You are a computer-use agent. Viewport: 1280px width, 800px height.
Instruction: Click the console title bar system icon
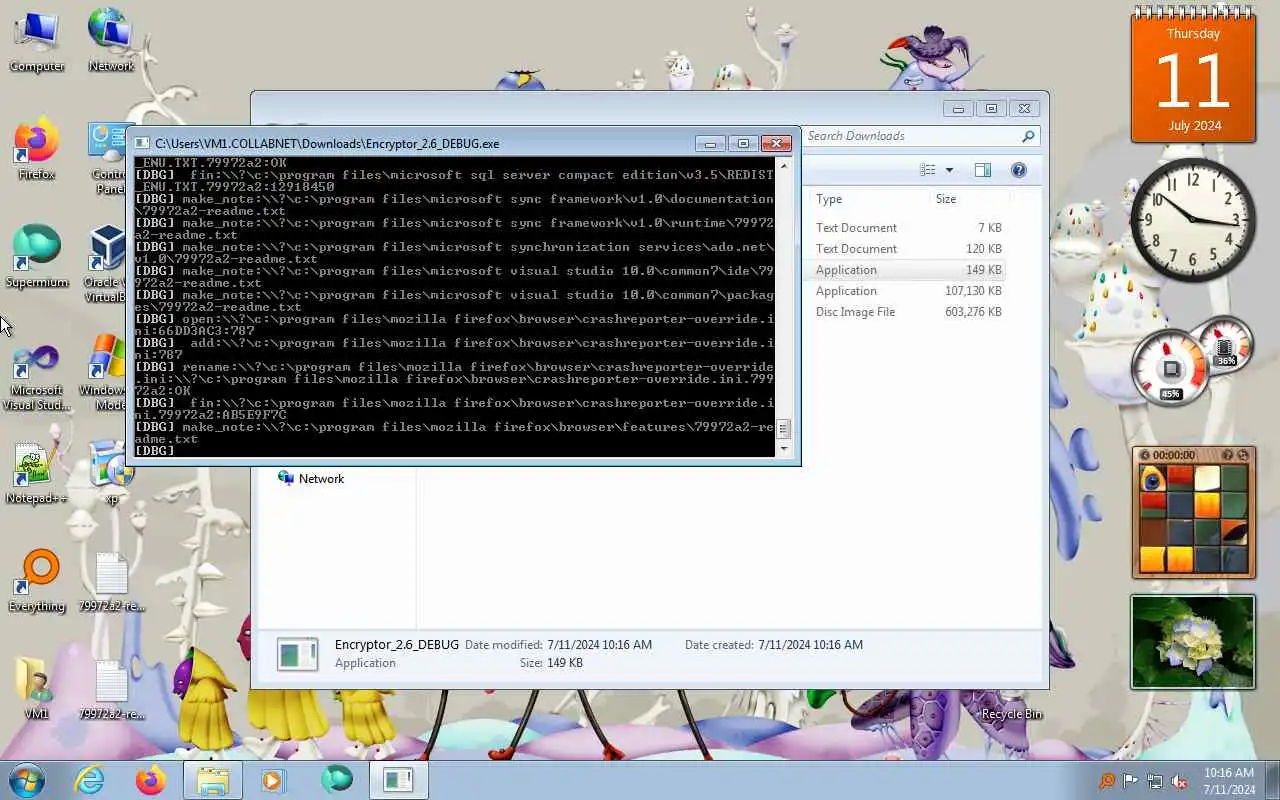[142, 144]
